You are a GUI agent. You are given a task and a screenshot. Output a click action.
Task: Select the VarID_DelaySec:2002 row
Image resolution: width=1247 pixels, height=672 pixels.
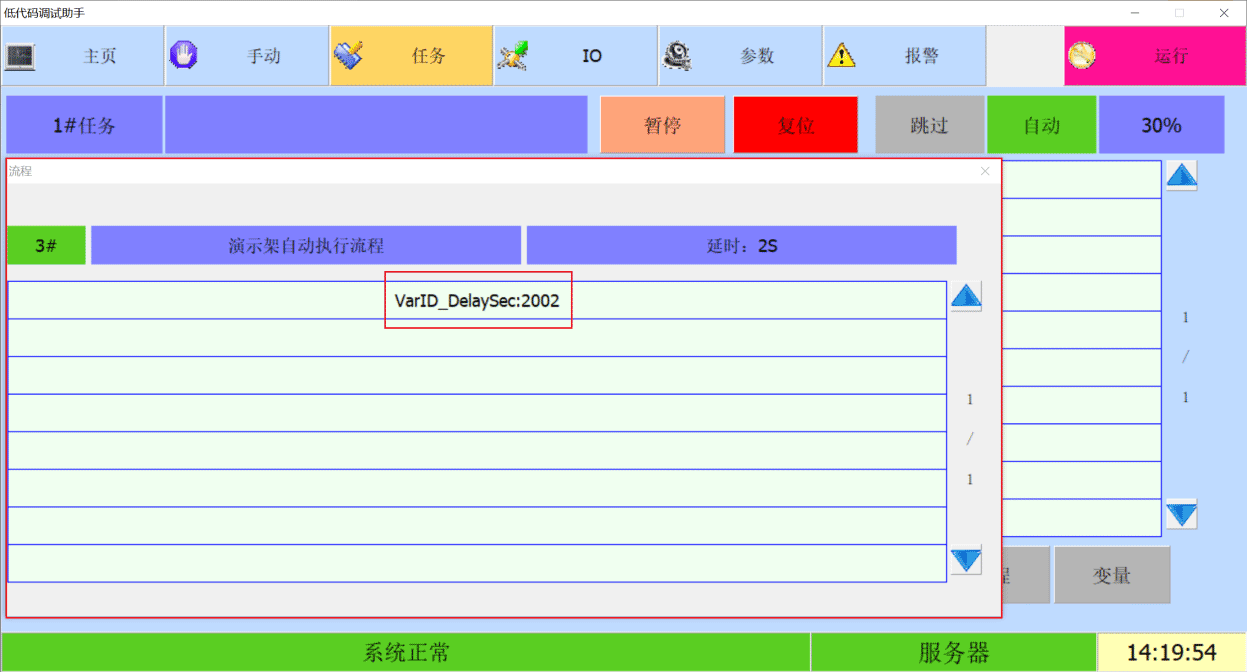(477, 301)
